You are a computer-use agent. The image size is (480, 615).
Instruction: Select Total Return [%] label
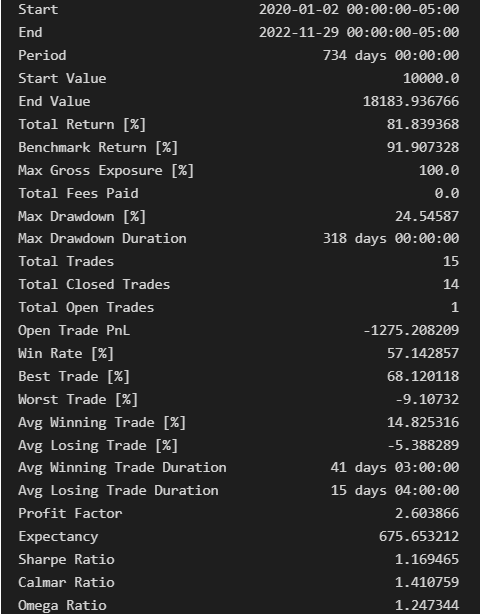pos(82,125)
